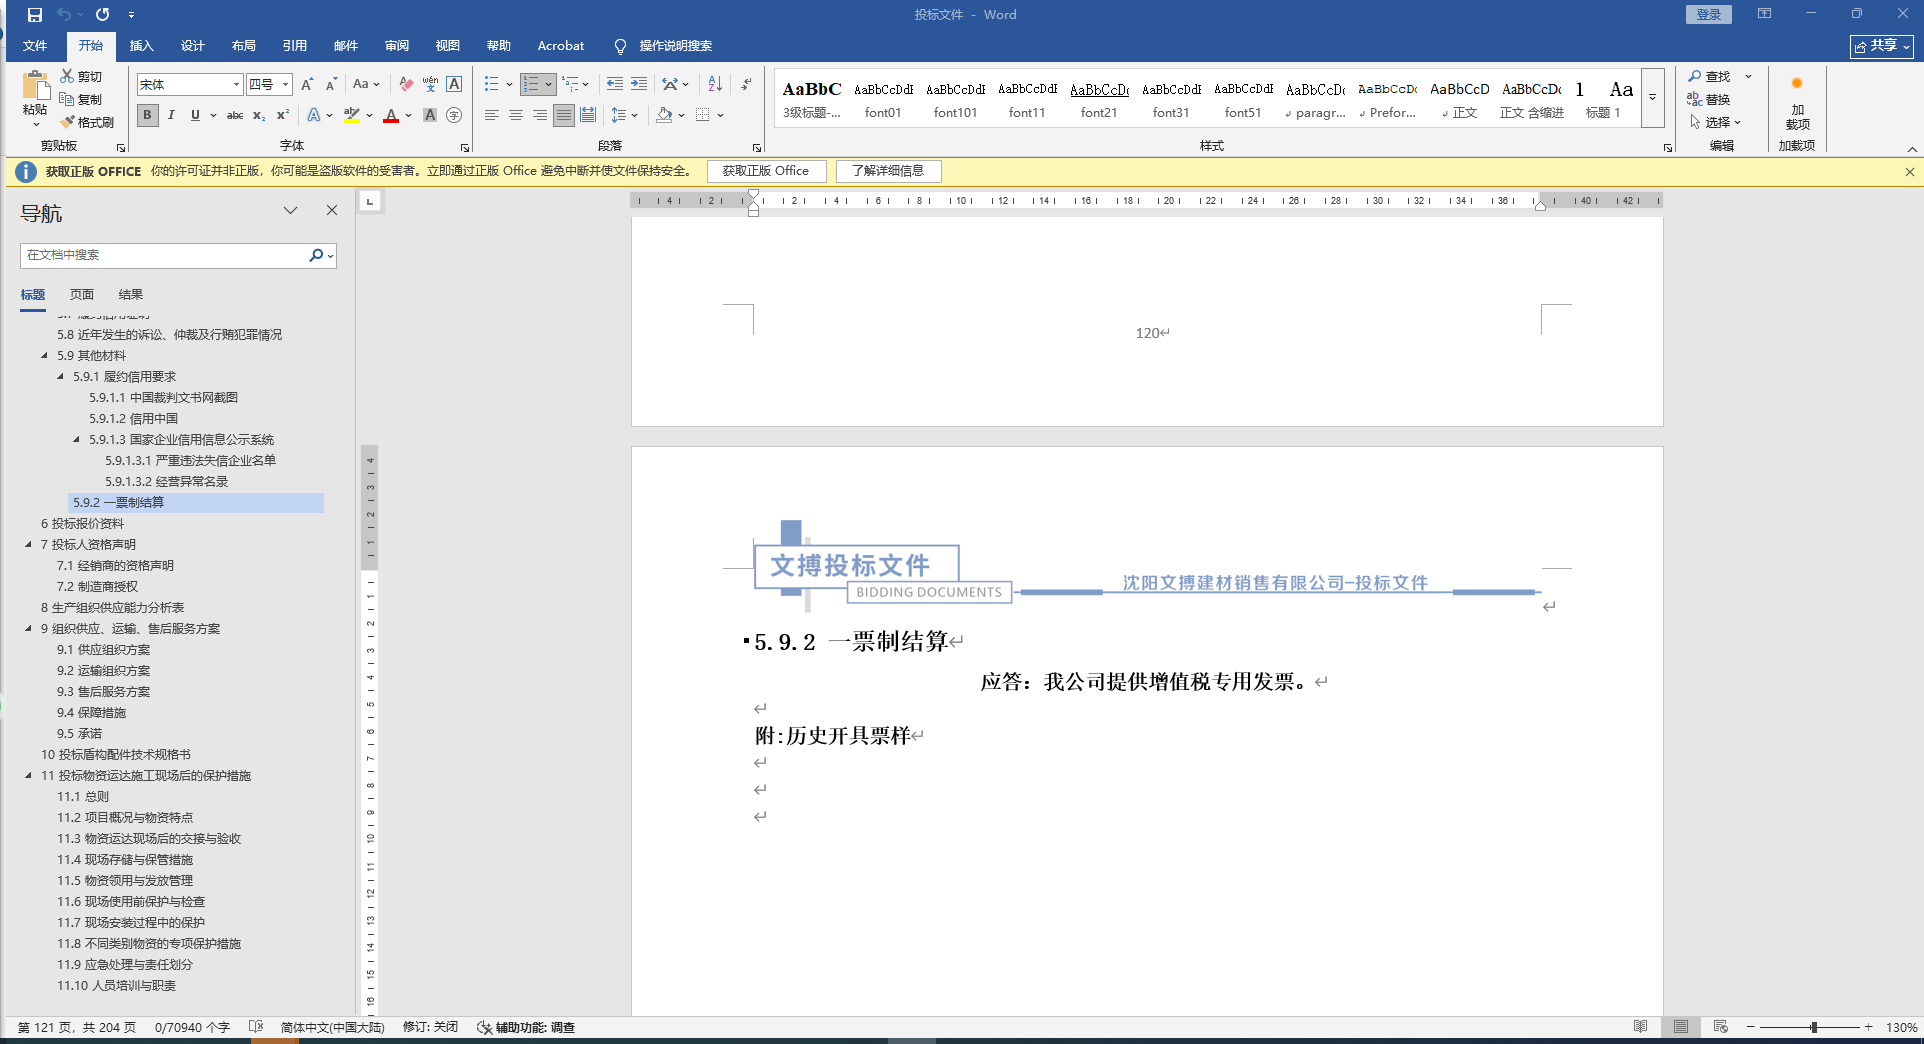Toggle Bold formatting
This screenshot has width=1924, height=1044.
[148, 115]
